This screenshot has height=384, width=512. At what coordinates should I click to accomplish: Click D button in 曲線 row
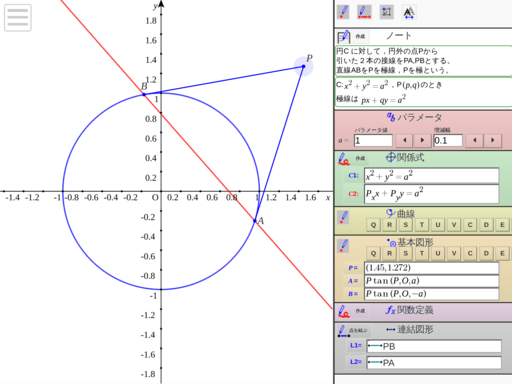486,225
